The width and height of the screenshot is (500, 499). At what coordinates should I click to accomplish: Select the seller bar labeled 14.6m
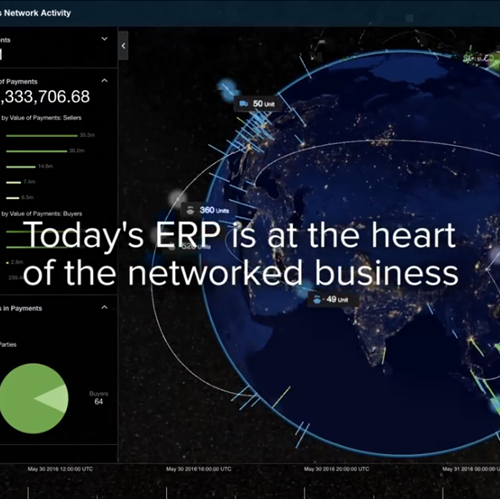[21, 167]
